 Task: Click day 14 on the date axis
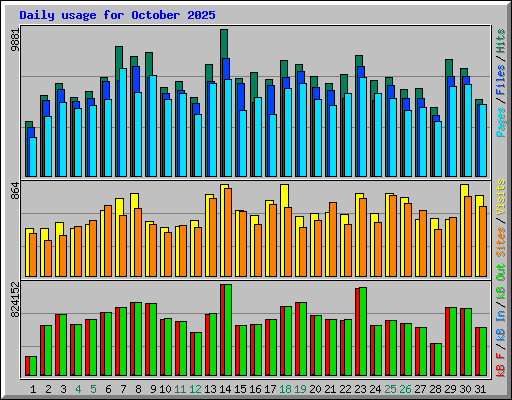[x=225, y=389]
